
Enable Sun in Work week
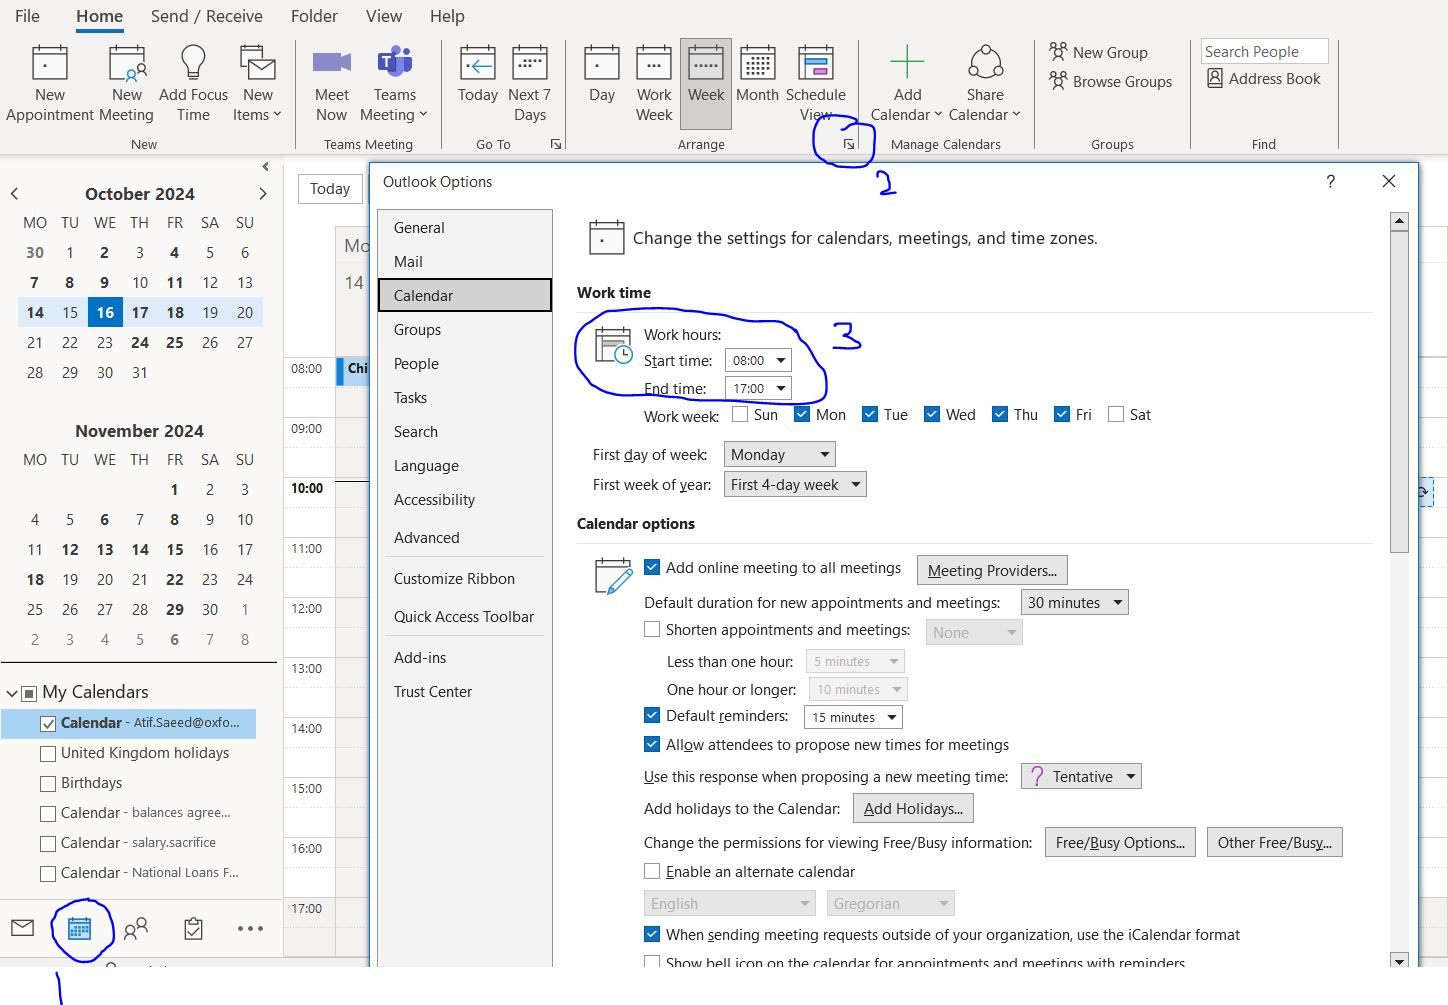pyautogui.click(x=740, y=414)
